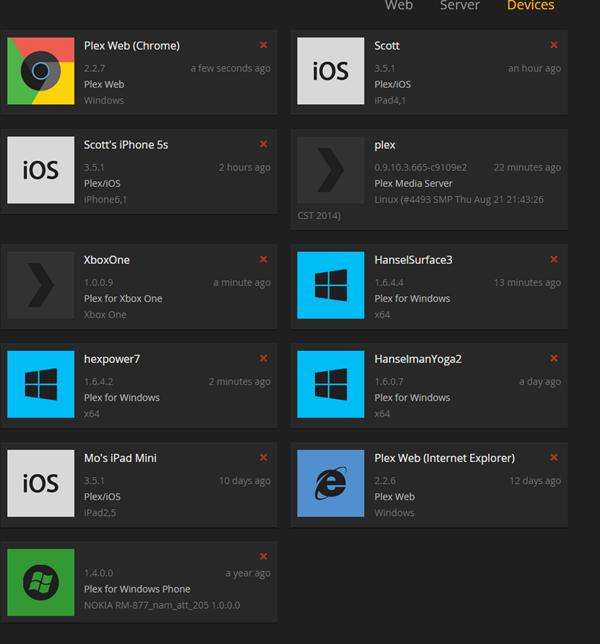Click the Plex chevron icon on XboxOne card
The height and width of the screenshot is (644, 600).
click(41, 285)
